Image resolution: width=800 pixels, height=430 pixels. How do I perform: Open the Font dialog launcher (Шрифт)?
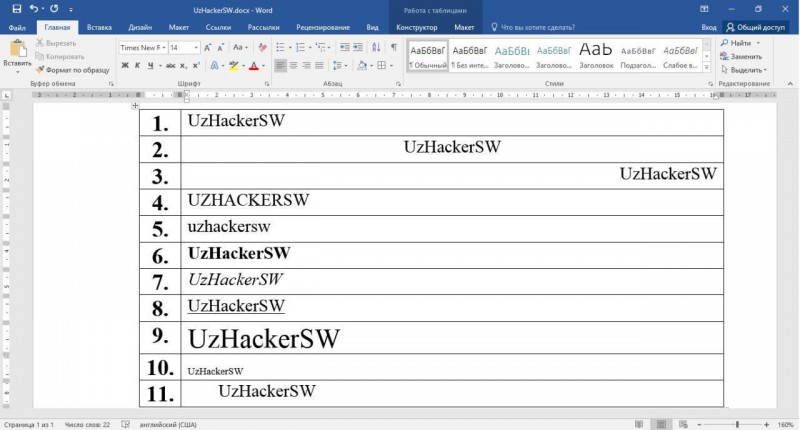click(x=266, y=84)
